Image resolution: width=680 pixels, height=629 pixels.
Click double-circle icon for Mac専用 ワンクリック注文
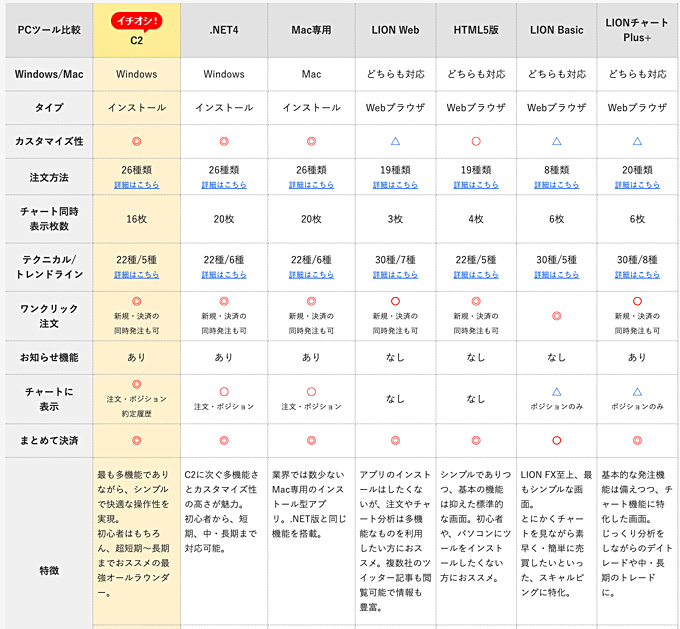click(311, 301)
